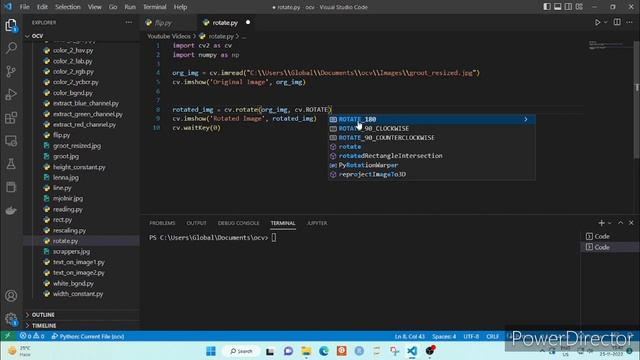
Task: Maximize the panel with the up chevron
Action: click(620, 223)
